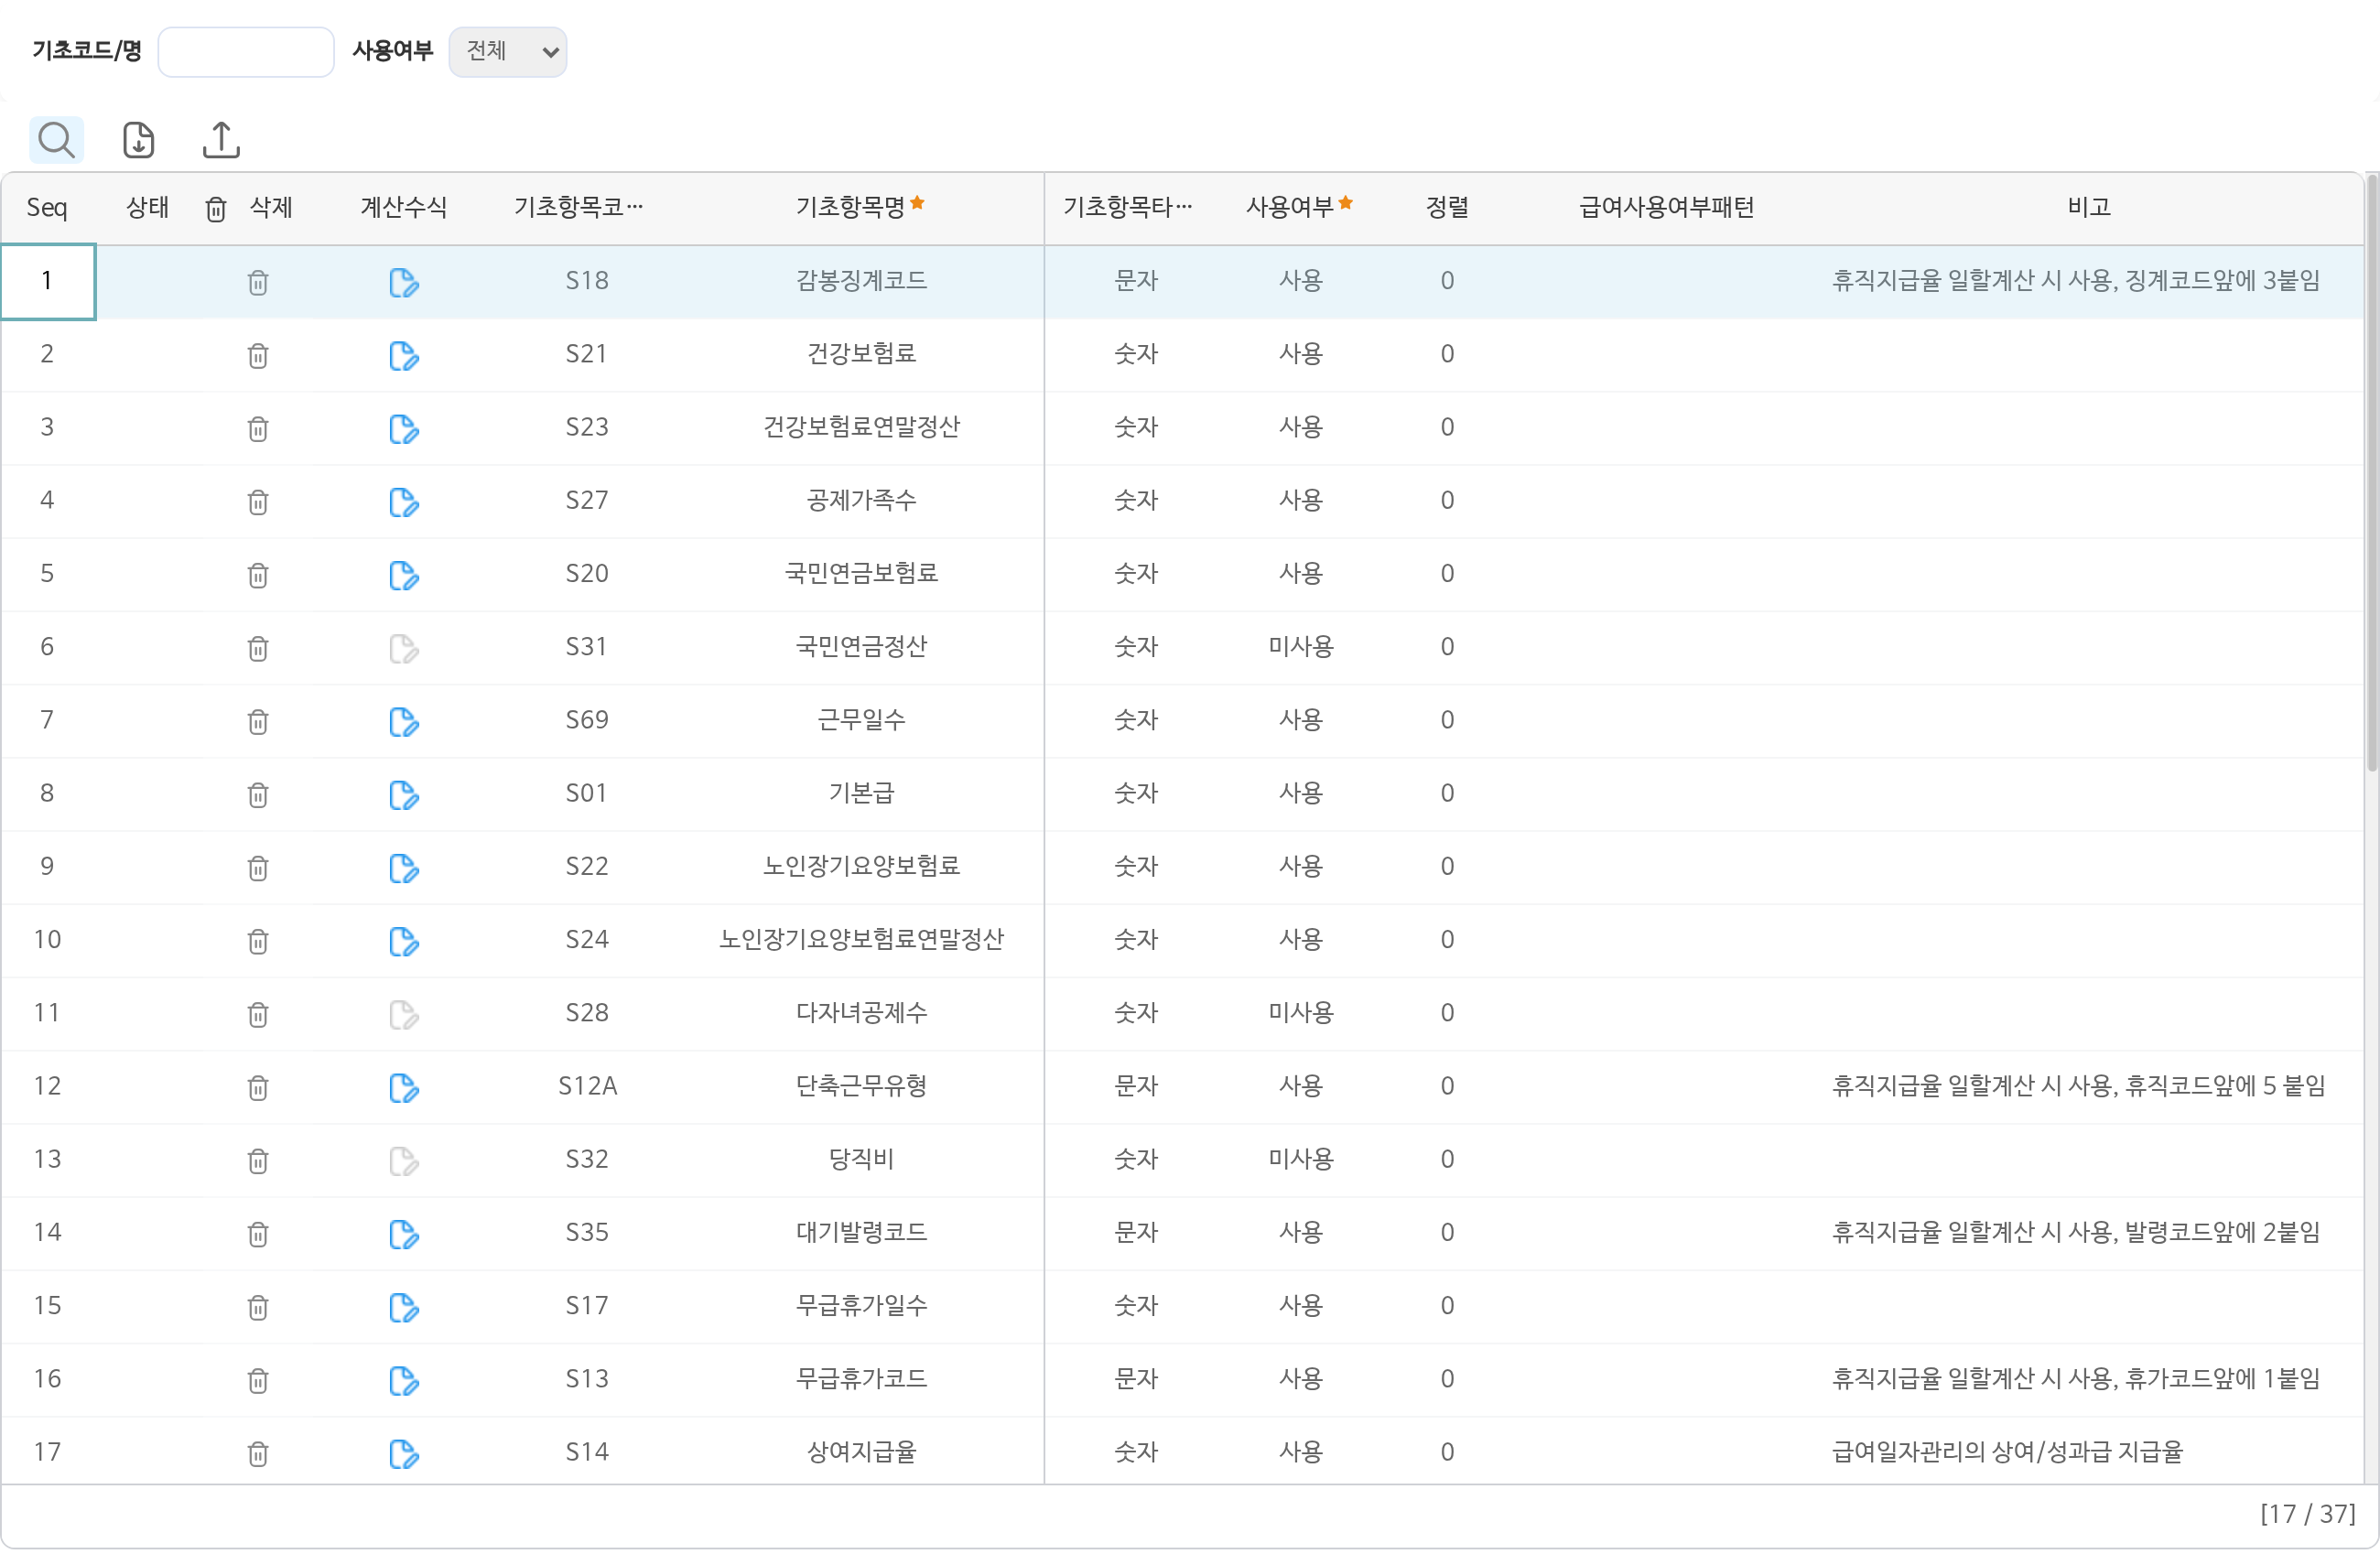Click the upload arrow icon

221,140
